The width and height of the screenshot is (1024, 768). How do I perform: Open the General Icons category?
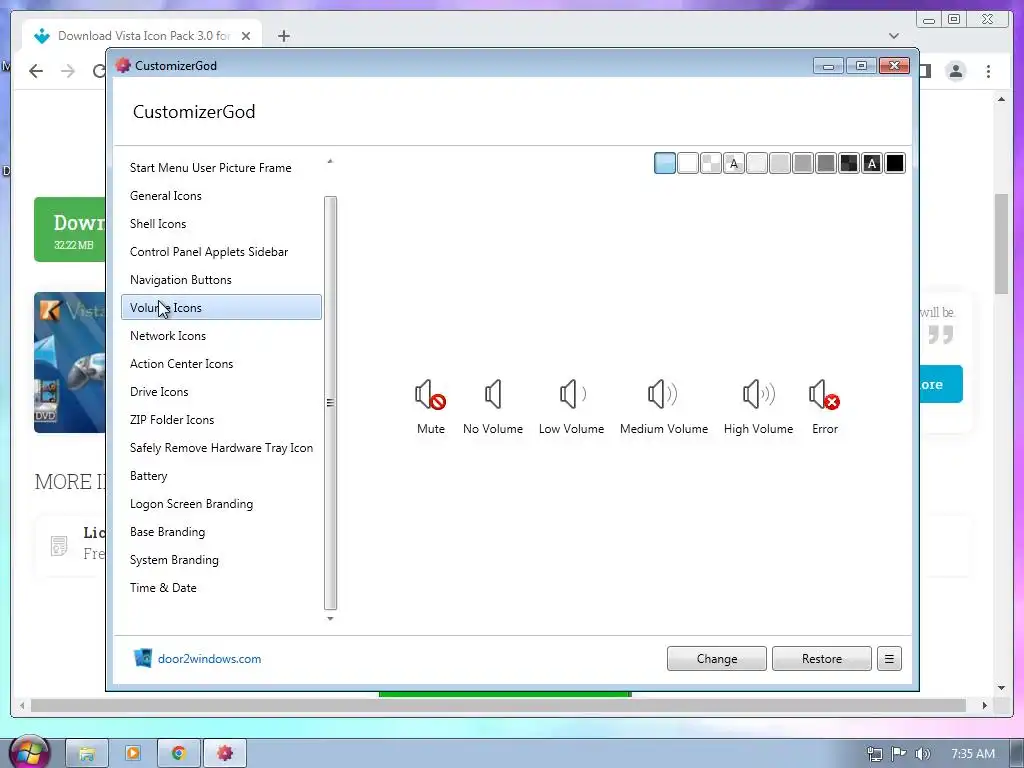click(x=221, y=196)
